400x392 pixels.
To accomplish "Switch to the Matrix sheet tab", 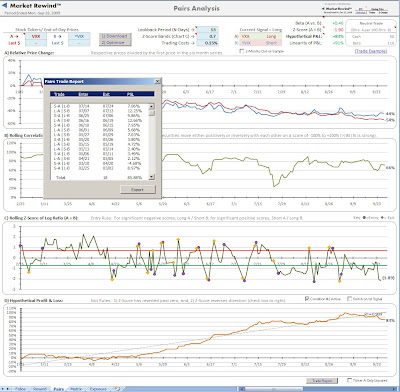I will [76, 389].
